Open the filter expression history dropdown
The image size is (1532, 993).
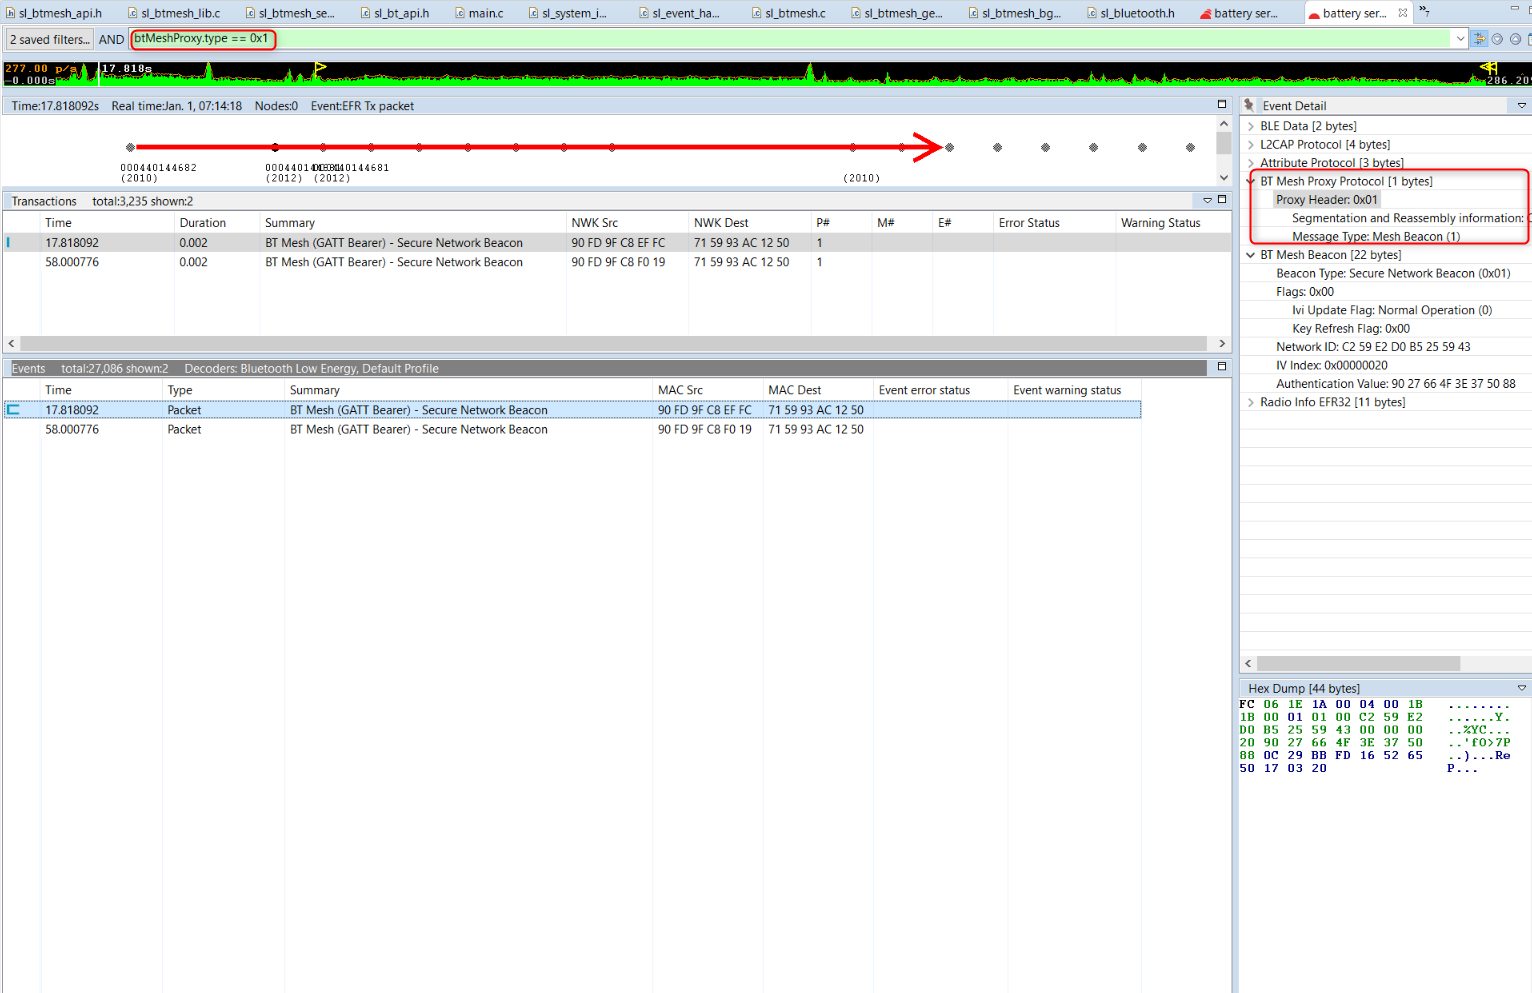tap(1460, 39)
